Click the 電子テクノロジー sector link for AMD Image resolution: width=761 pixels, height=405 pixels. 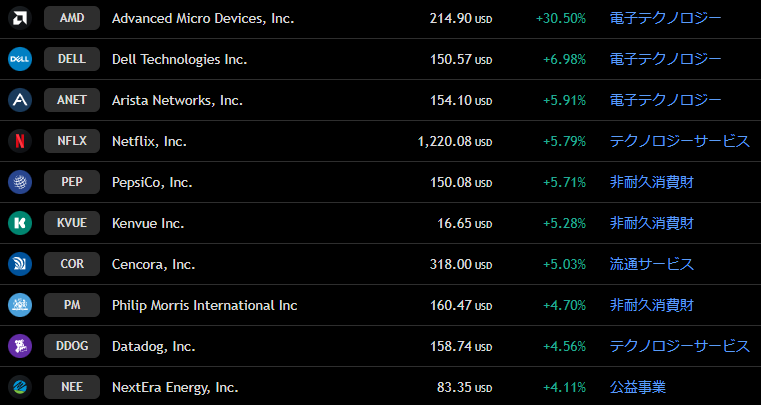(665, 18)
